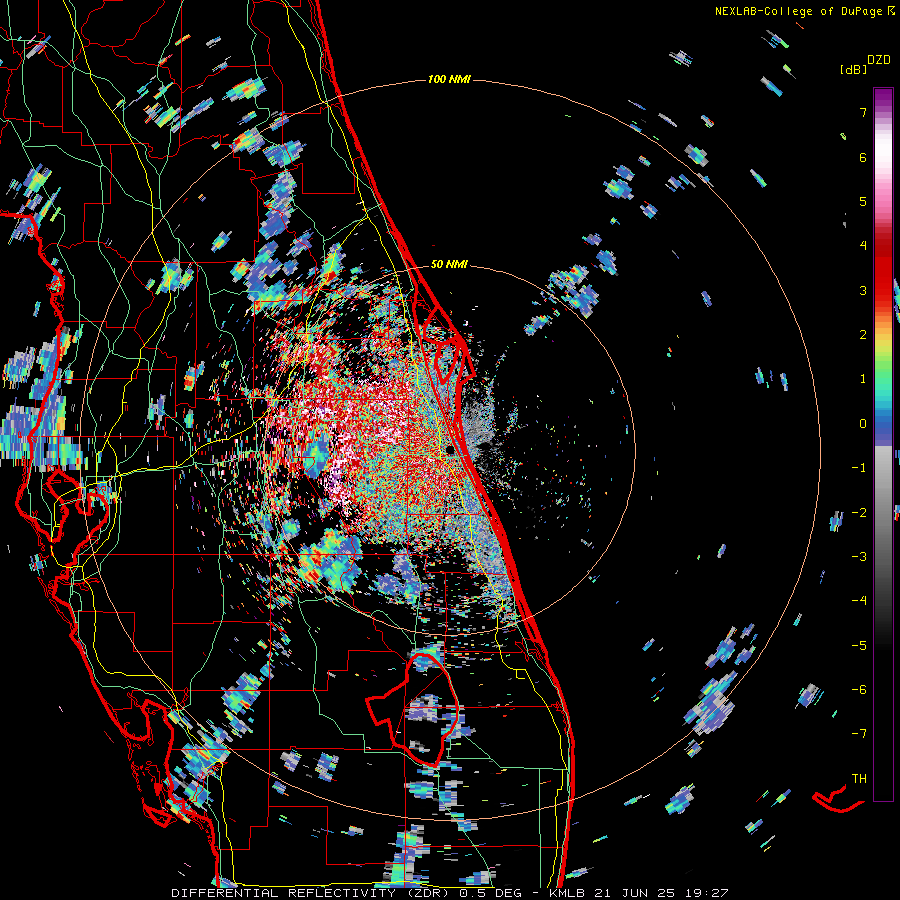This screenshot has width=900, height=900.
Task: Click the 0.5 DEG elevation text in the caption
Action: click(490, 893)
